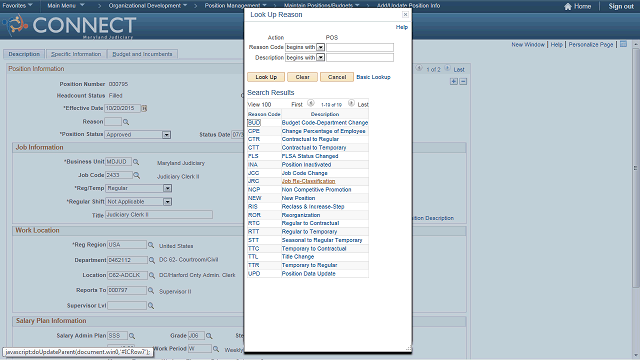Select the Job Re-Classification reason link

coord(308,181)
